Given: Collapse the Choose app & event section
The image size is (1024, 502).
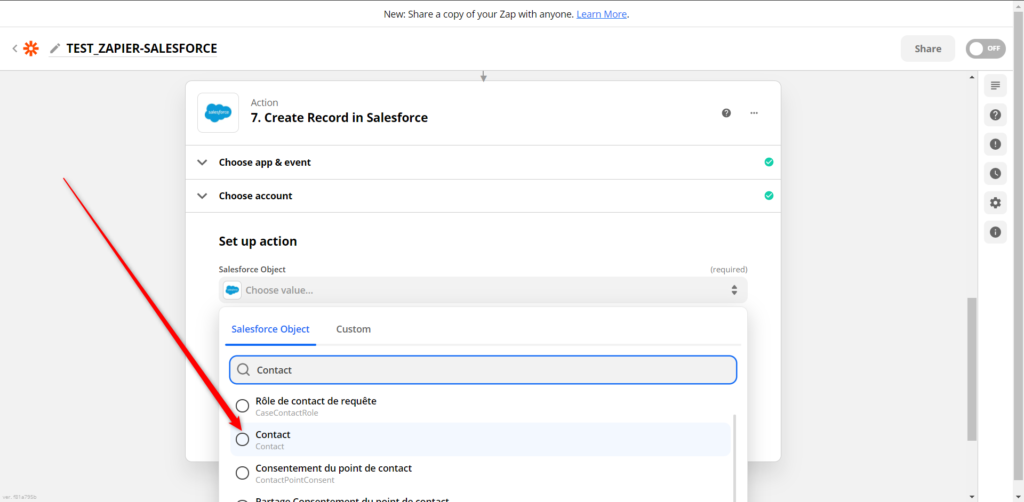Looking at the screenshot, I should (202, 162).
